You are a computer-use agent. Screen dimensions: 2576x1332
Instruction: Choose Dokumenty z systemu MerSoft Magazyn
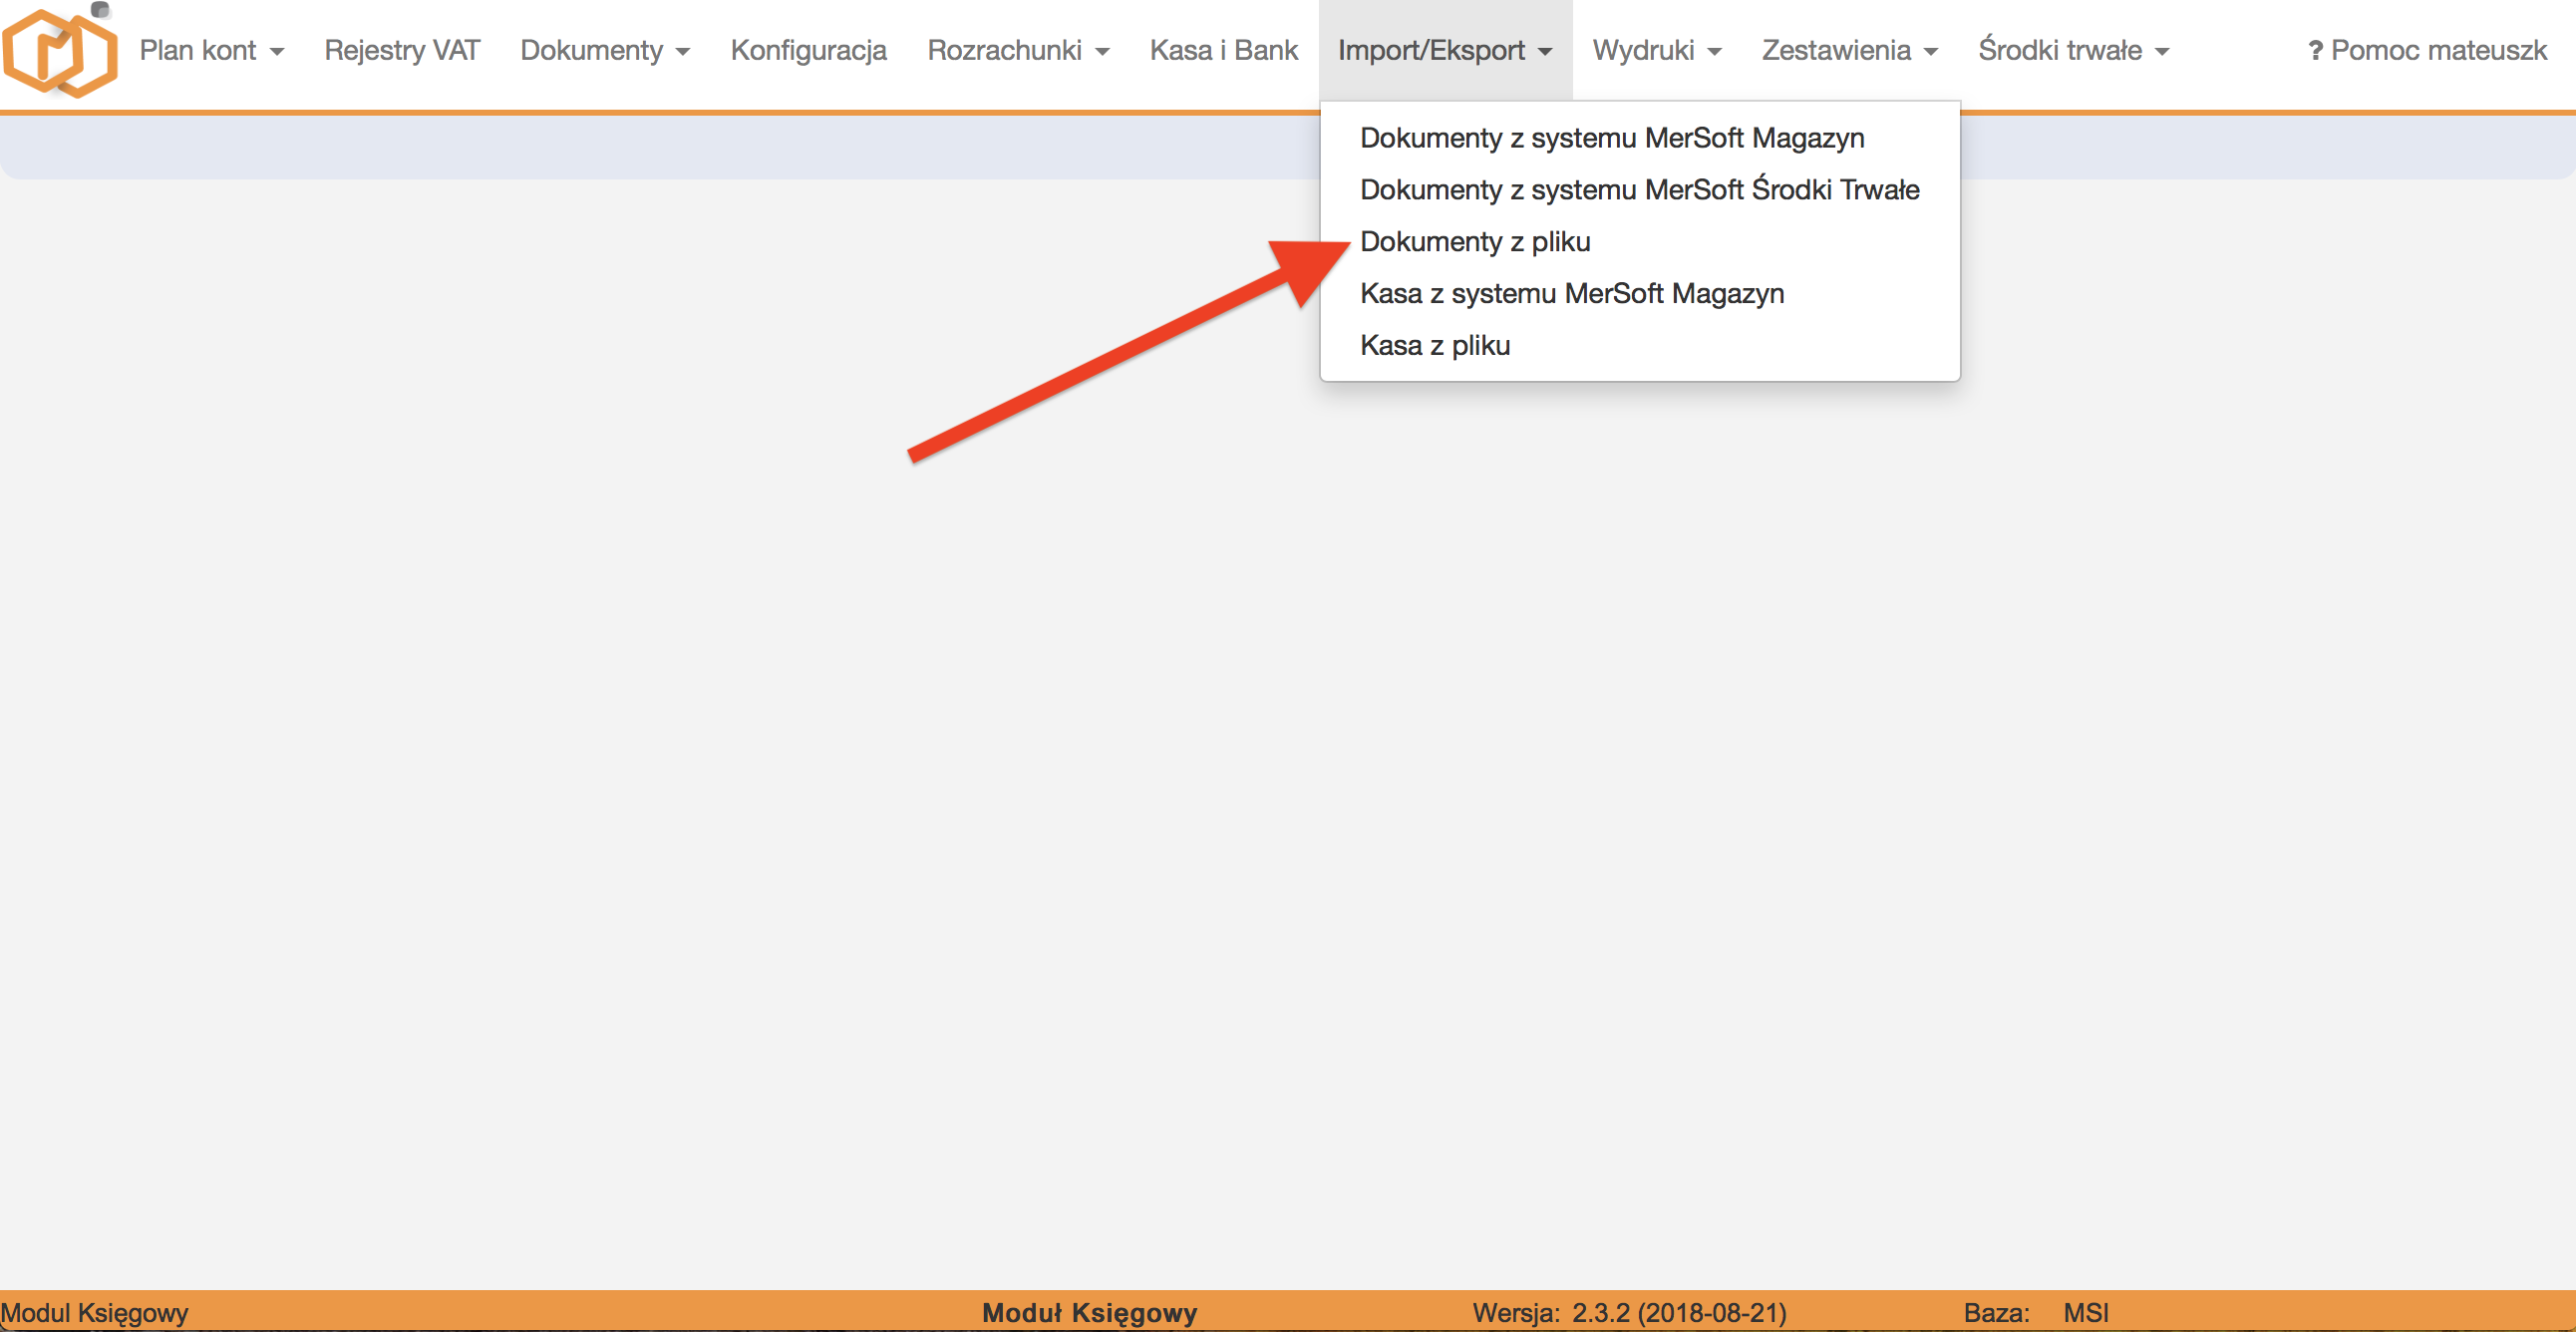[x=1612, y=137]
